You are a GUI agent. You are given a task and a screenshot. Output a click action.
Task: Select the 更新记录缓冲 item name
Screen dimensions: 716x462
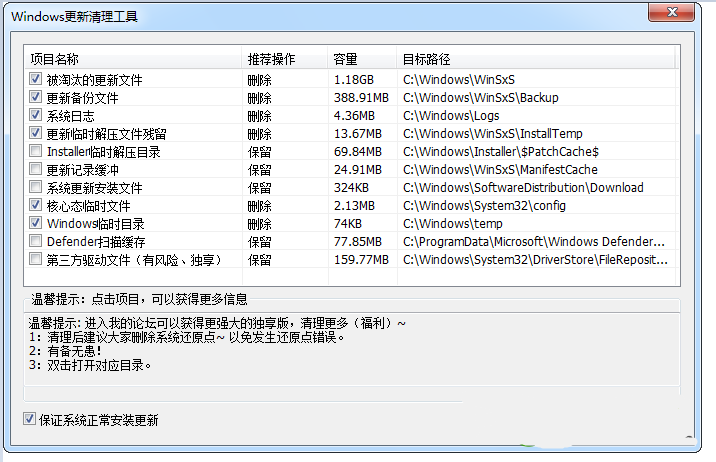[83, 170]
